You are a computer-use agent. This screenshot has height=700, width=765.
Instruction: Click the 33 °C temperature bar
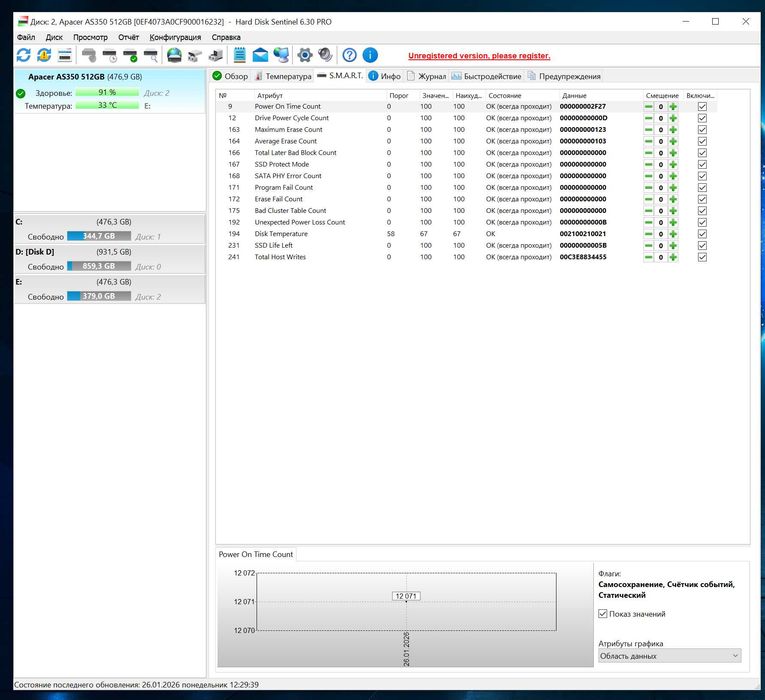click(x=107, y=105)
